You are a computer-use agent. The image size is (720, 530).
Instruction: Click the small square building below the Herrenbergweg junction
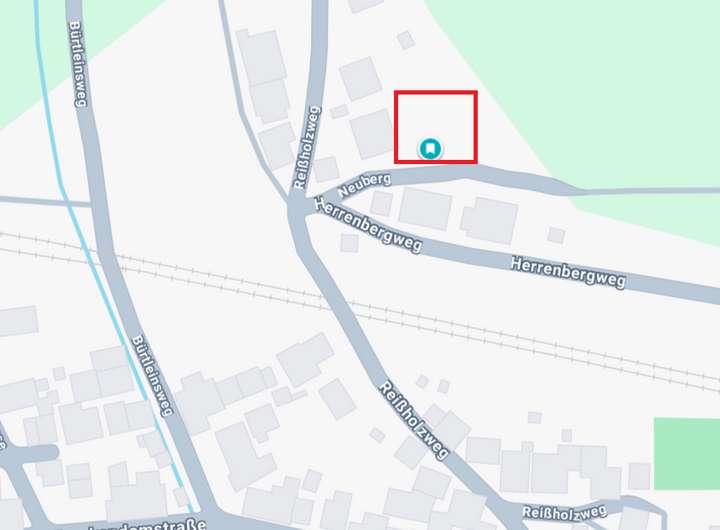(x=349, y=243)
